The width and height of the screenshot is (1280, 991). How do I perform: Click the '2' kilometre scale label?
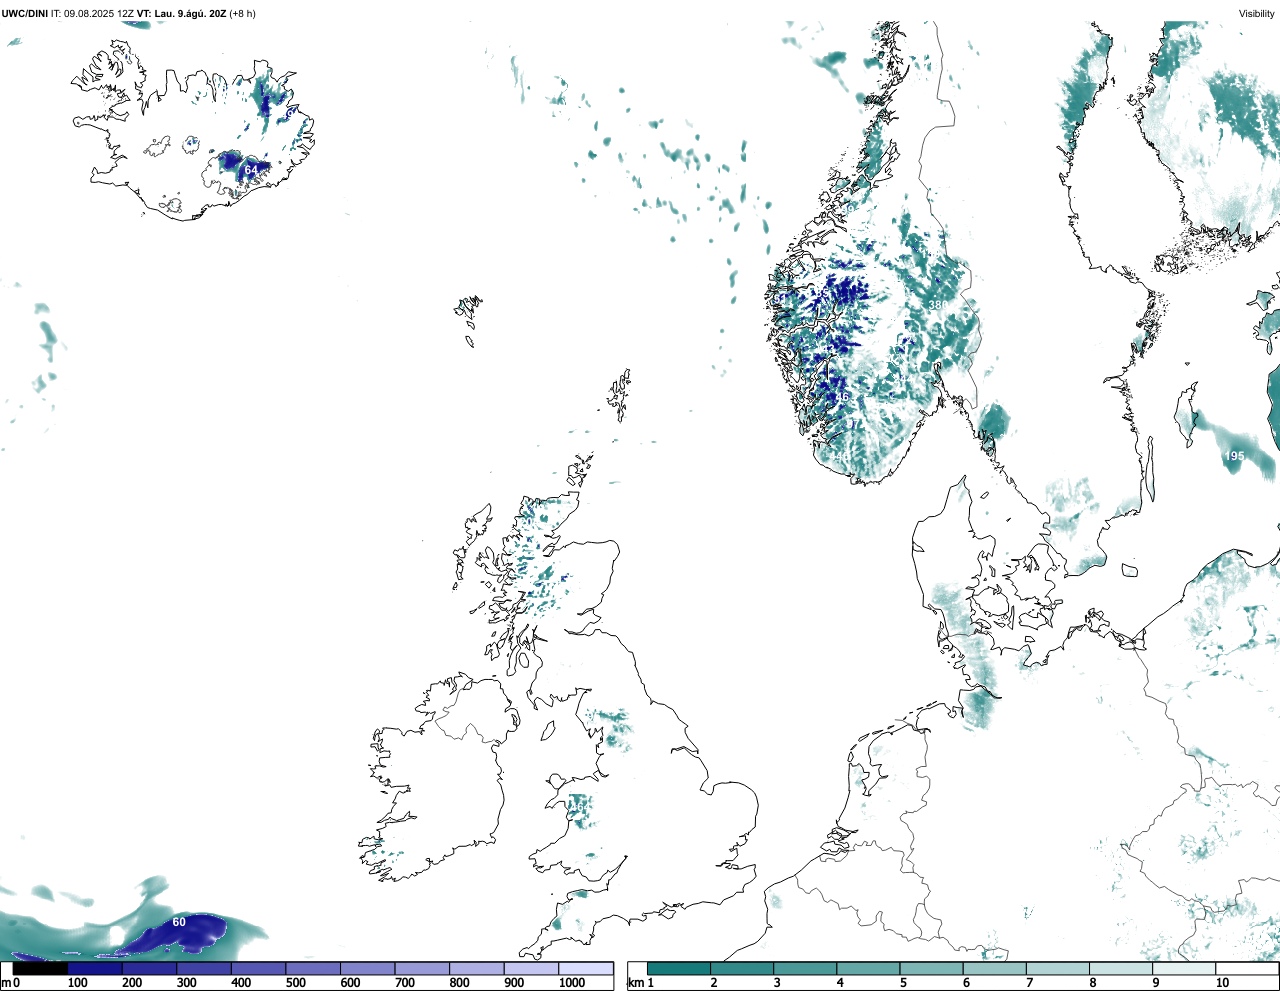714,983
